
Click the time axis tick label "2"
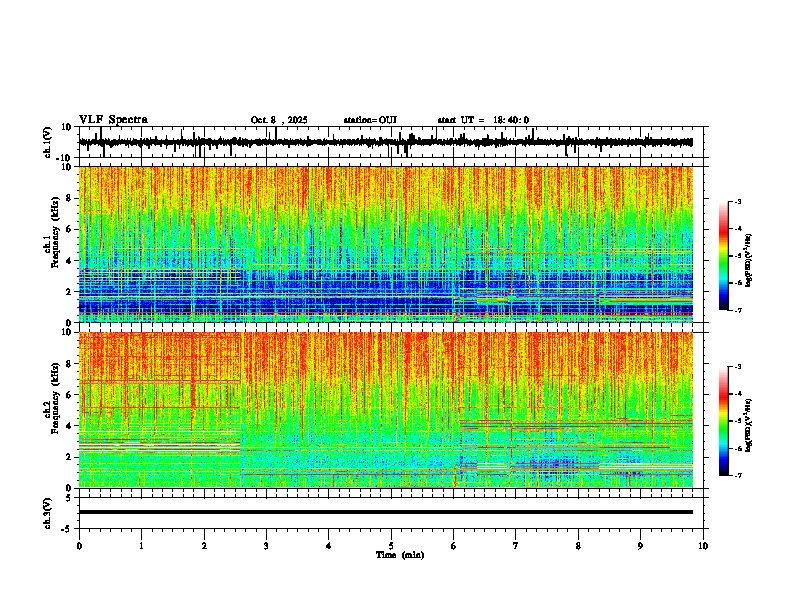tap(204, 546)
